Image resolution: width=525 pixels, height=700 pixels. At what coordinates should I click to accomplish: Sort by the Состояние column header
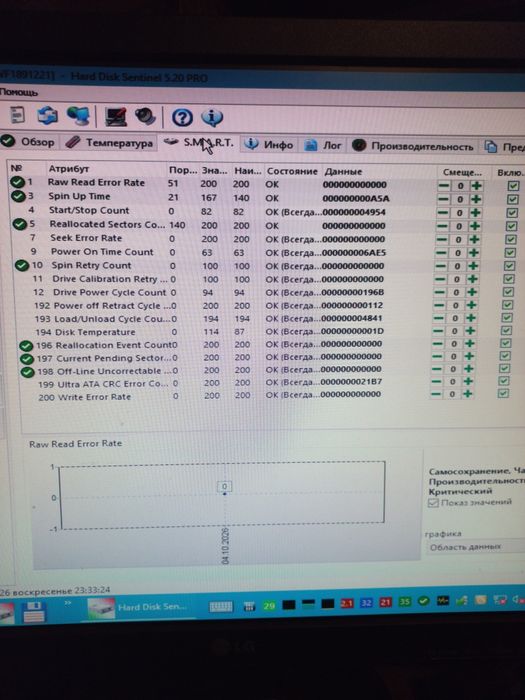[292, 171]
